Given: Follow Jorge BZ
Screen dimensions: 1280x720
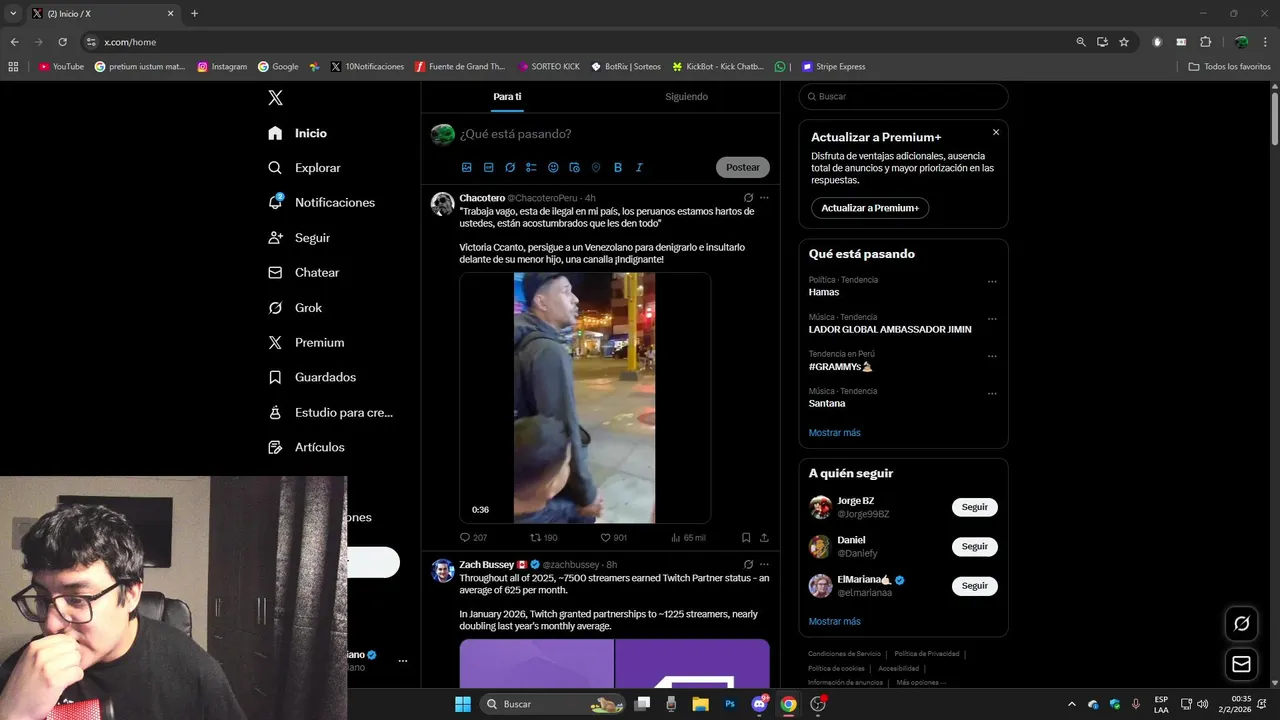Looking at the screenshot, I should click(975, 507).
